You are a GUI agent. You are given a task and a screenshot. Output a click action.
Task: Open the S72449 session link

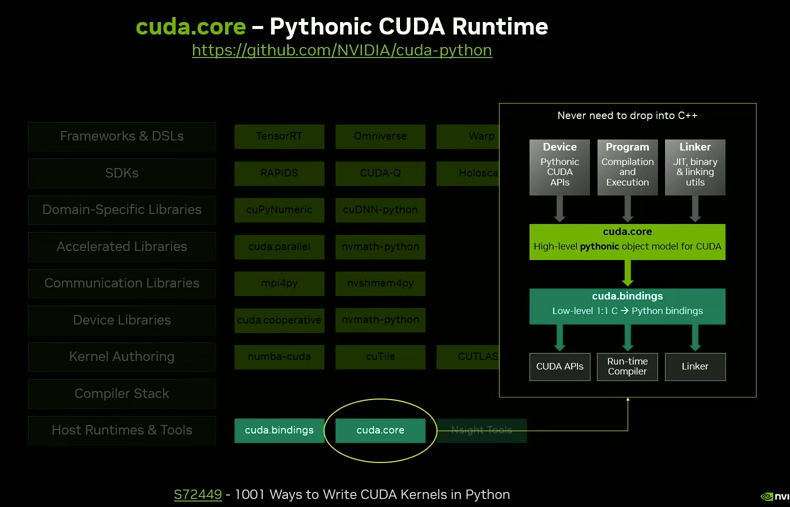coord(198,494)
